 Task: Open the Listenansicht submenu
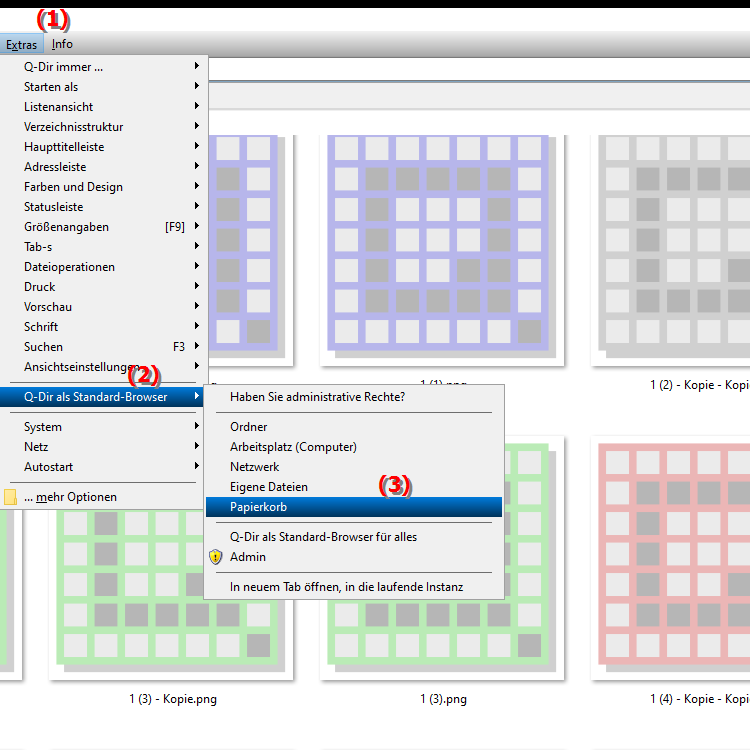click(104, 107)
